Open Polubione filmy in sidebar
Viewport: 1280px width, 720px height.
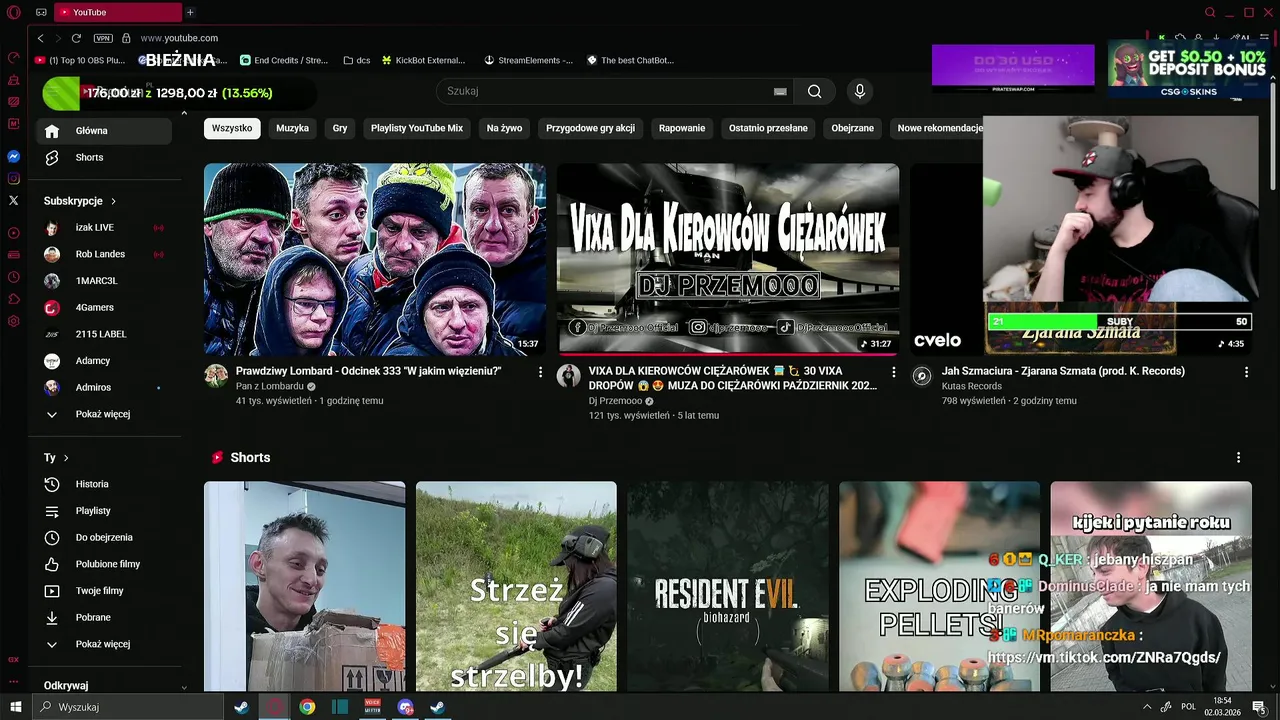point(106,564)
